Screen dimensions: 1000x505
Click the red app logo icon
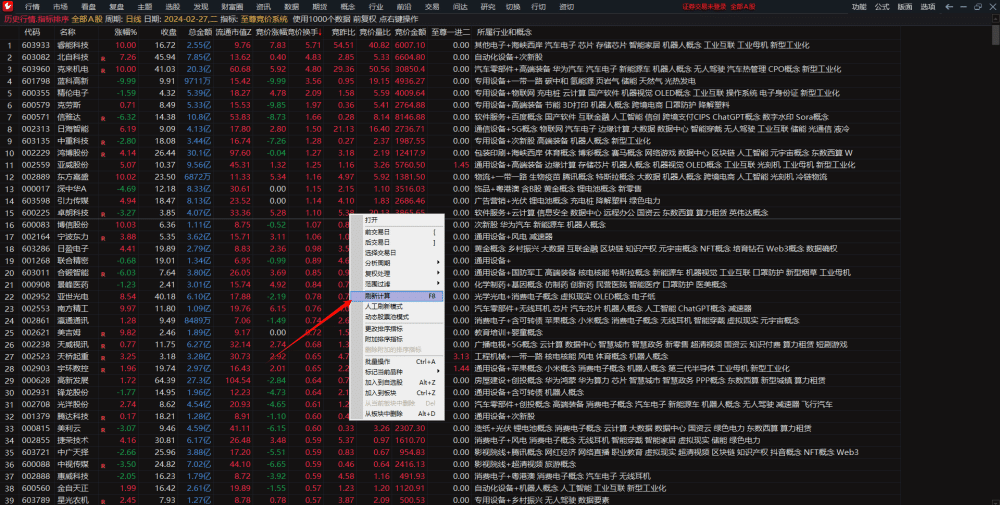tap(8, 6)
